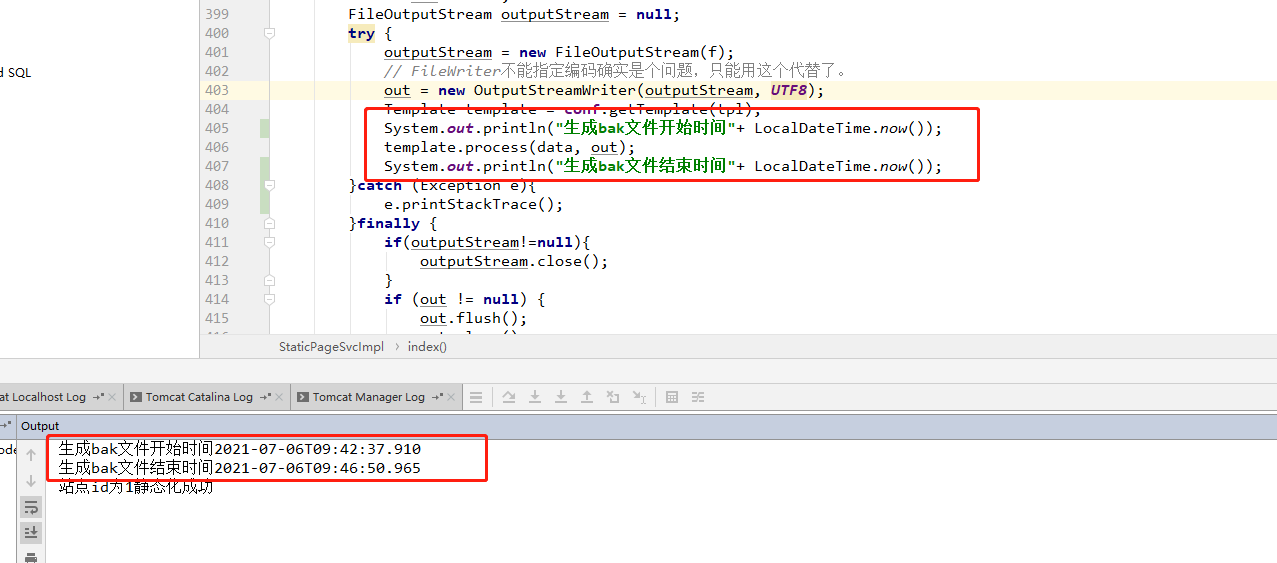Click 'if(outputStream!=null){' on line 411
Viewport: 1277px width, 563px height.
[487, 242]
